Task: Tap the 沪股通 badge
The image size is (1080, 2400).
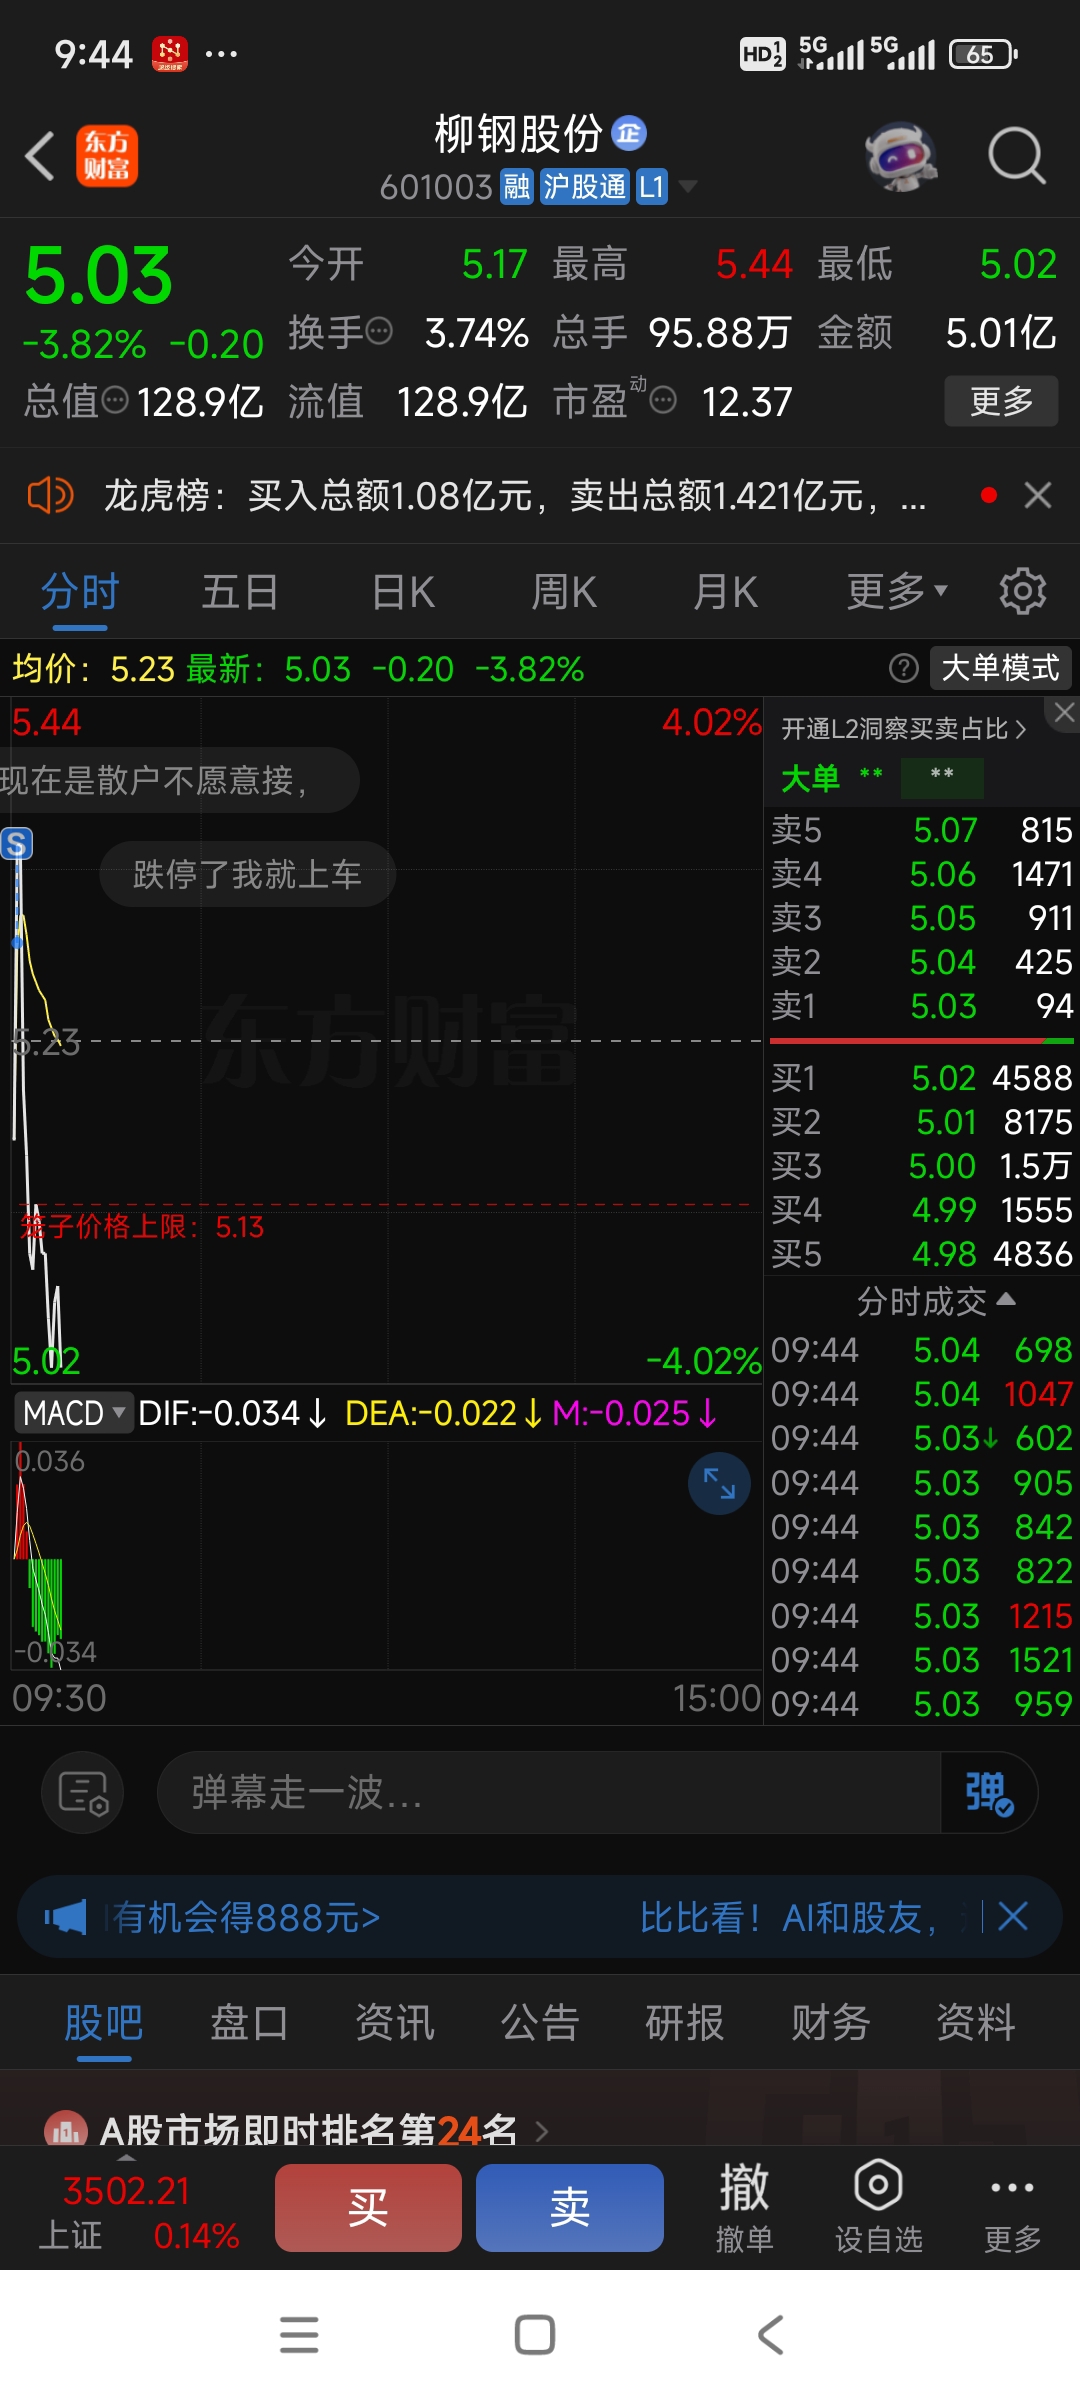Action: [x=585, y=187]
